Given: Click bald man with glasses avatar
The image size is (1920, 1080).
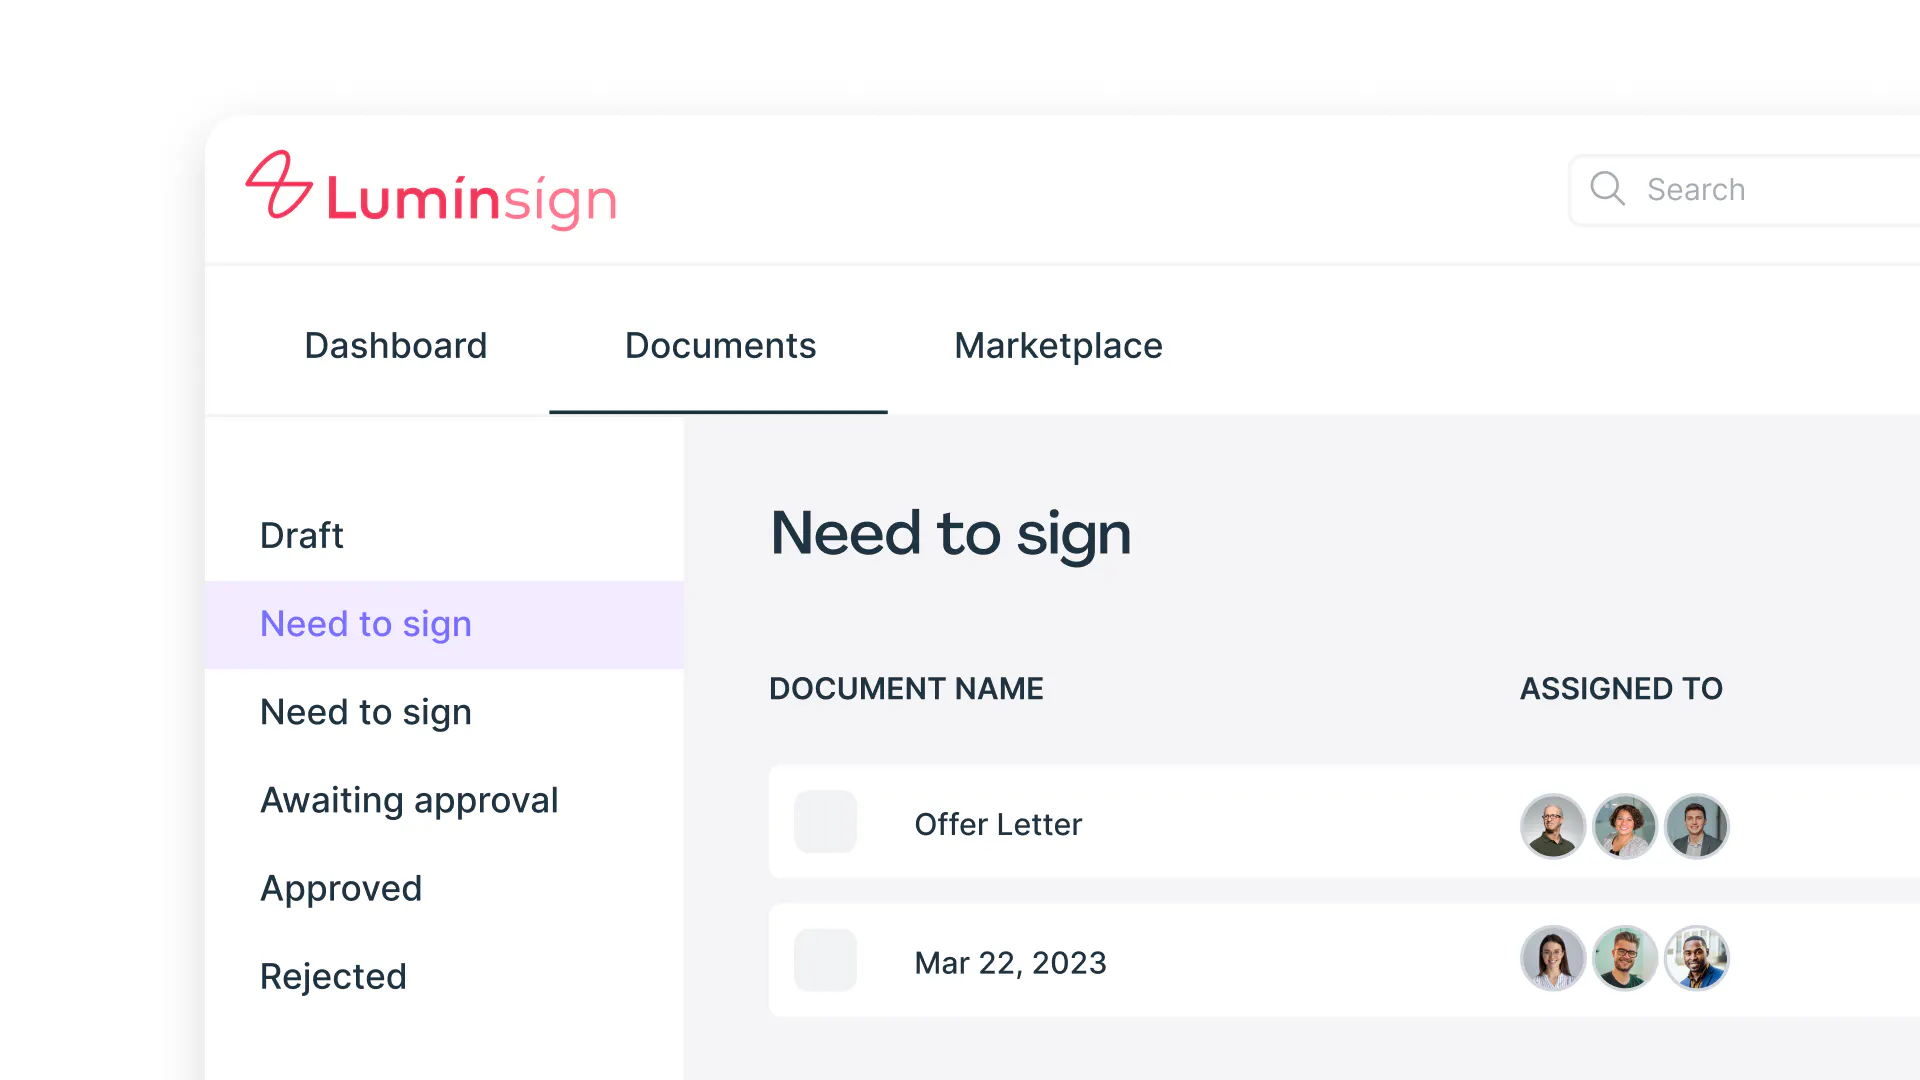Looking at the screenshot, I should (x=1552, y=826).
